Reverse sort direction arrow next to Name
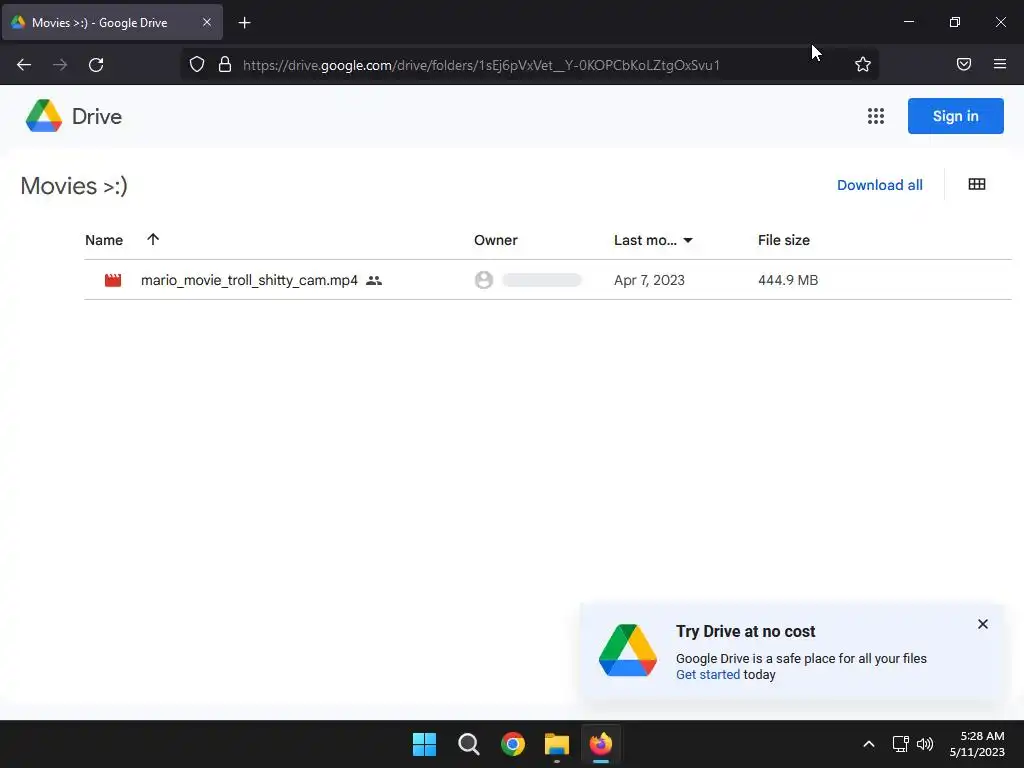This screenshot has height=768, width=1024. [153, 239]
